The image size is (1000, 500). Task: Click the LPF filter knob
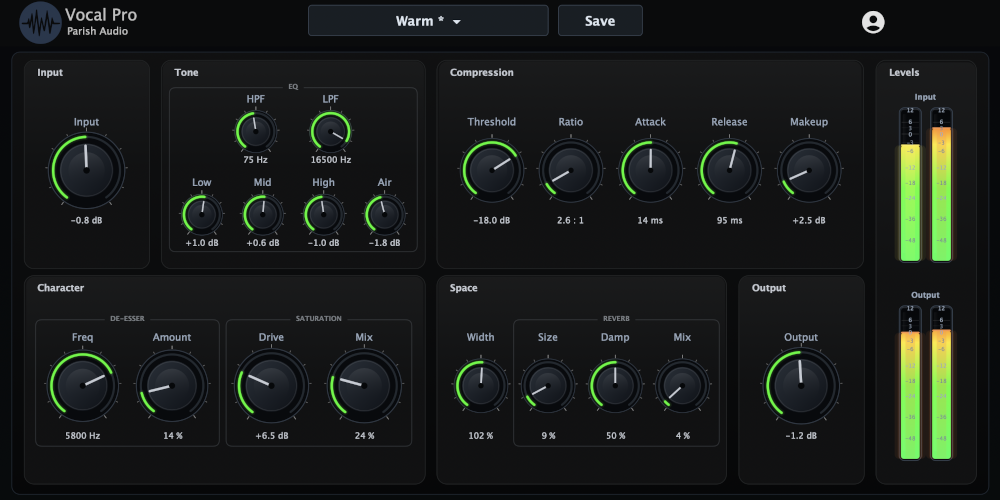point(330,131)
